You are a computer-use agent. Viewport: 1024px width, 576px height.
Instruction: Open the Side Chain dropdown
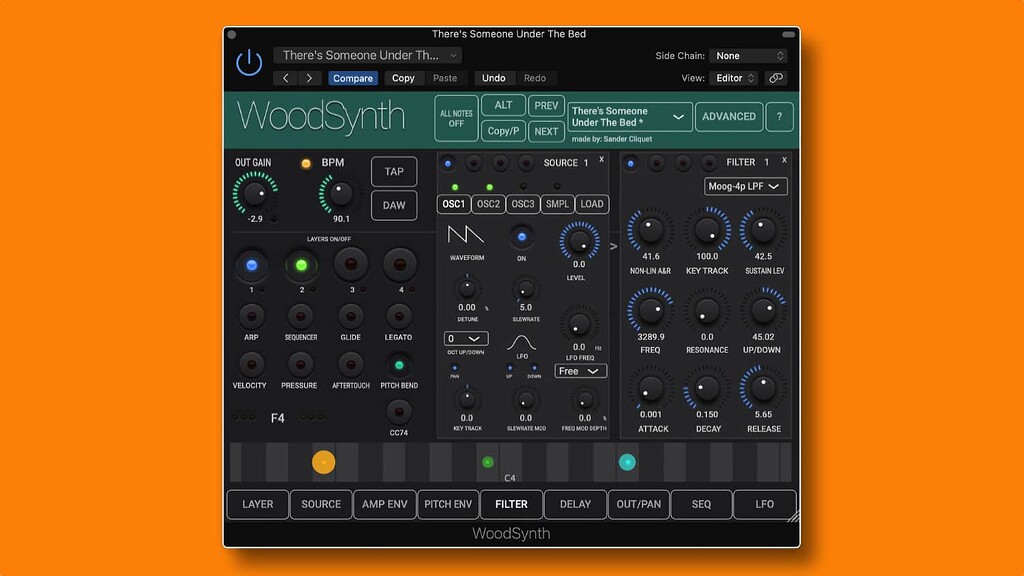748,56
